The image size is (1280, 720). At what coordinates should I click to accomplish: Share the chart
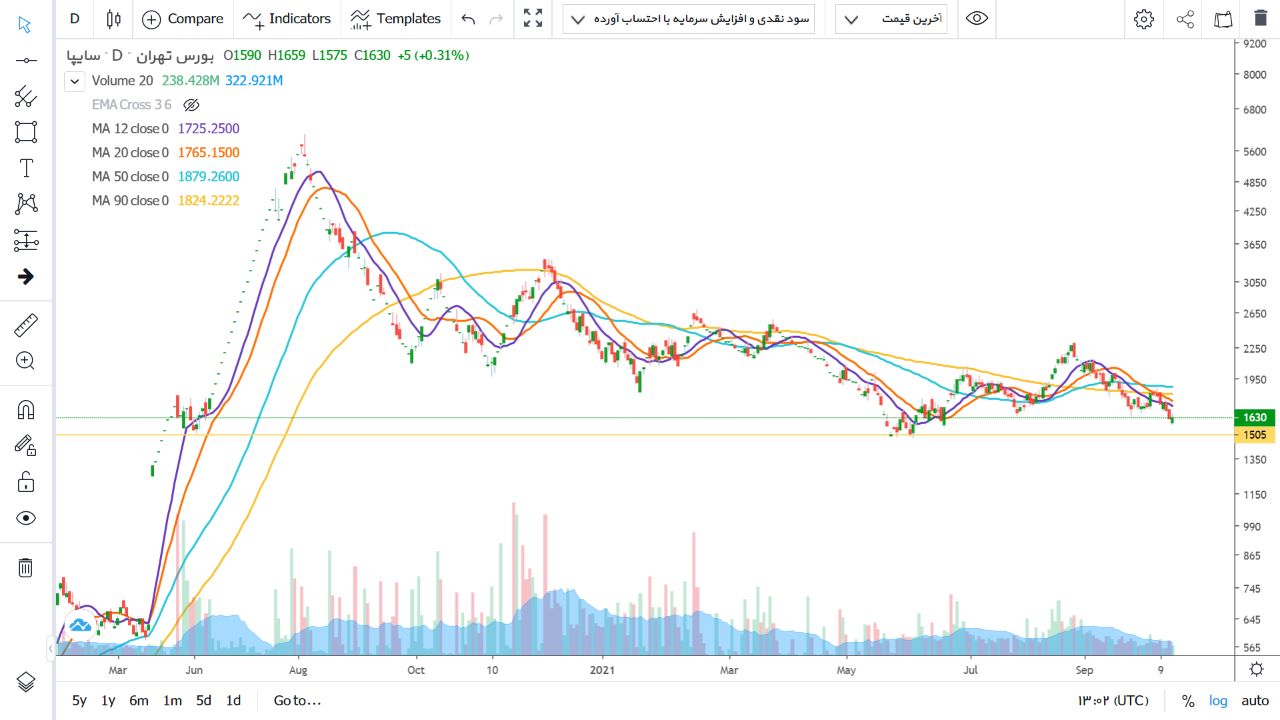coord(1185,19)
